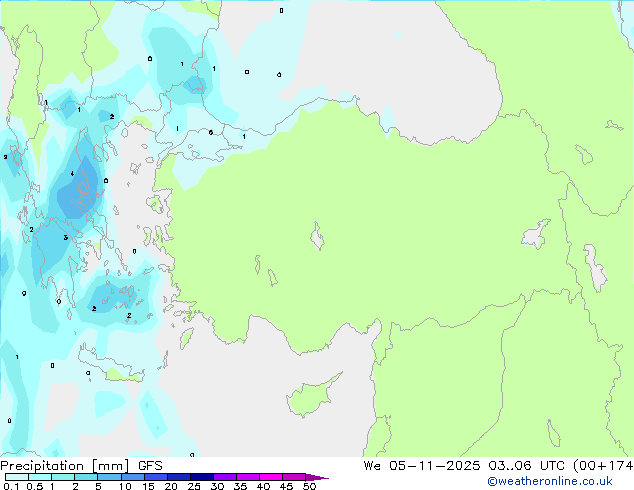Screen dimensions: 634x490
Task: Click the "Precipitation" title word
Action: tap(42, 466)
